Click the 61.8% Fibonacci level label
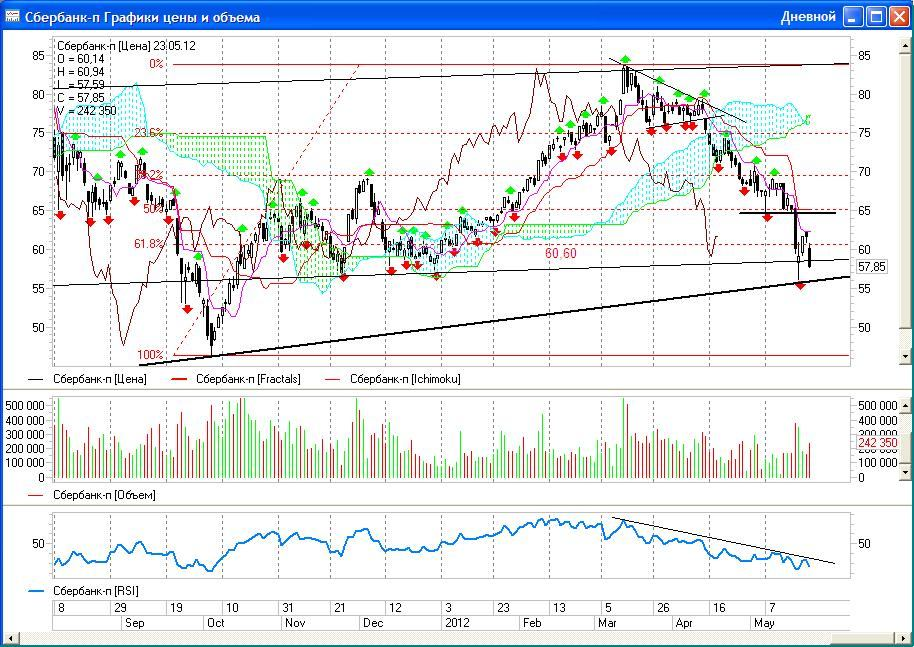914x647 pixels. [149, 244]
